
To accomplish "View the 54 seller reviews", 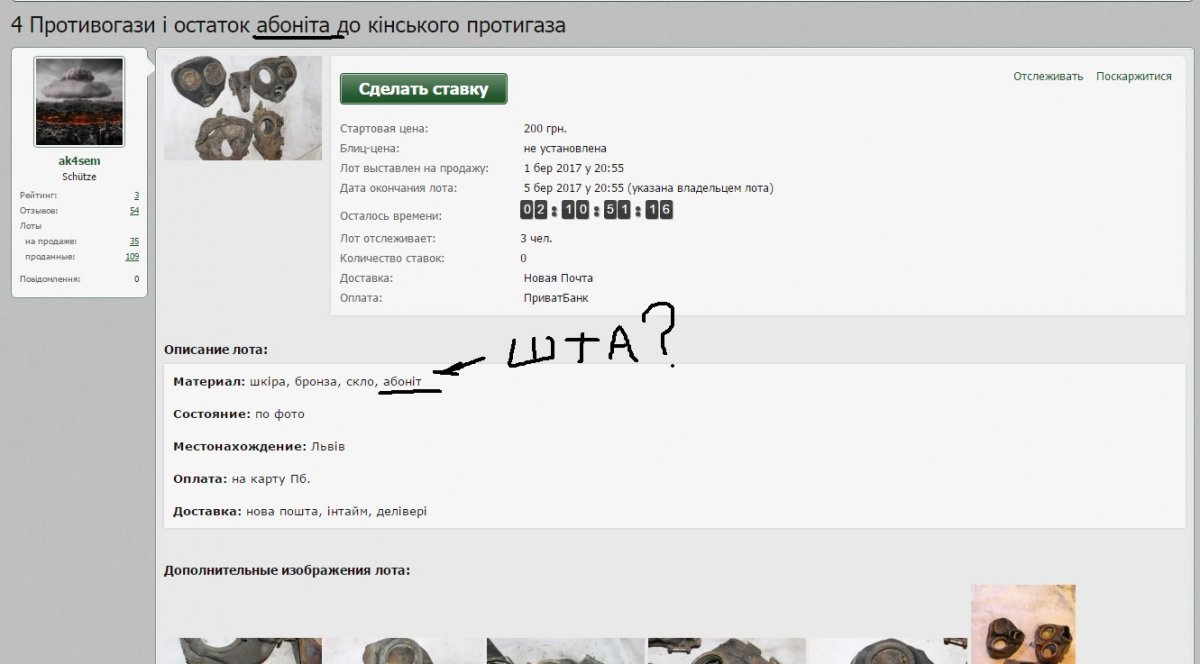I will coord(134,211).
